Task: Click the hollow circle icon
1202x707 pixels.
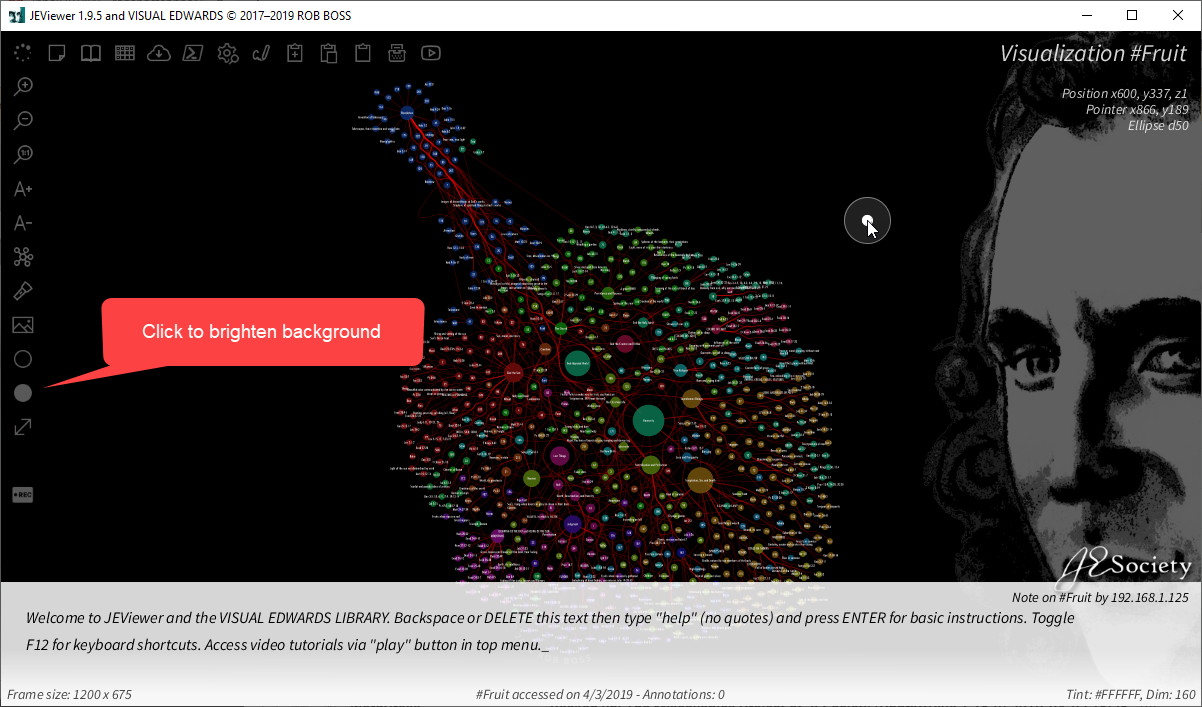Action: click(x=23, y=359)
